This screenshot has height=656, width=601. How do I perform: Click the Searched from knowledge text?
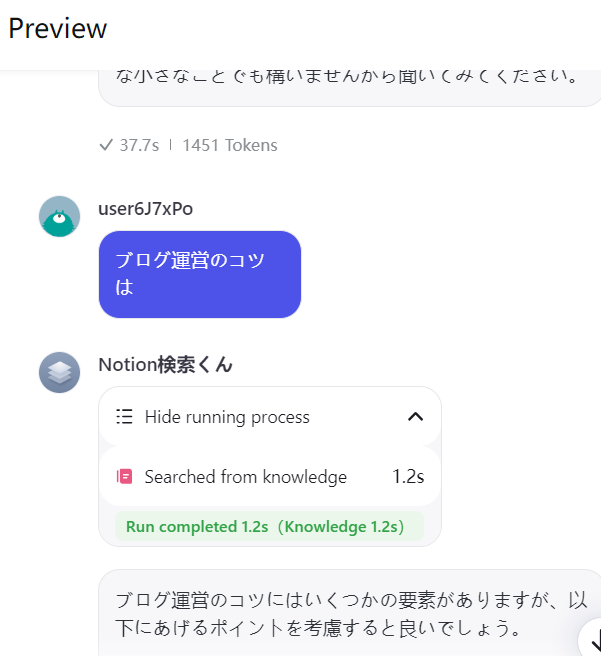pos(246,477)
